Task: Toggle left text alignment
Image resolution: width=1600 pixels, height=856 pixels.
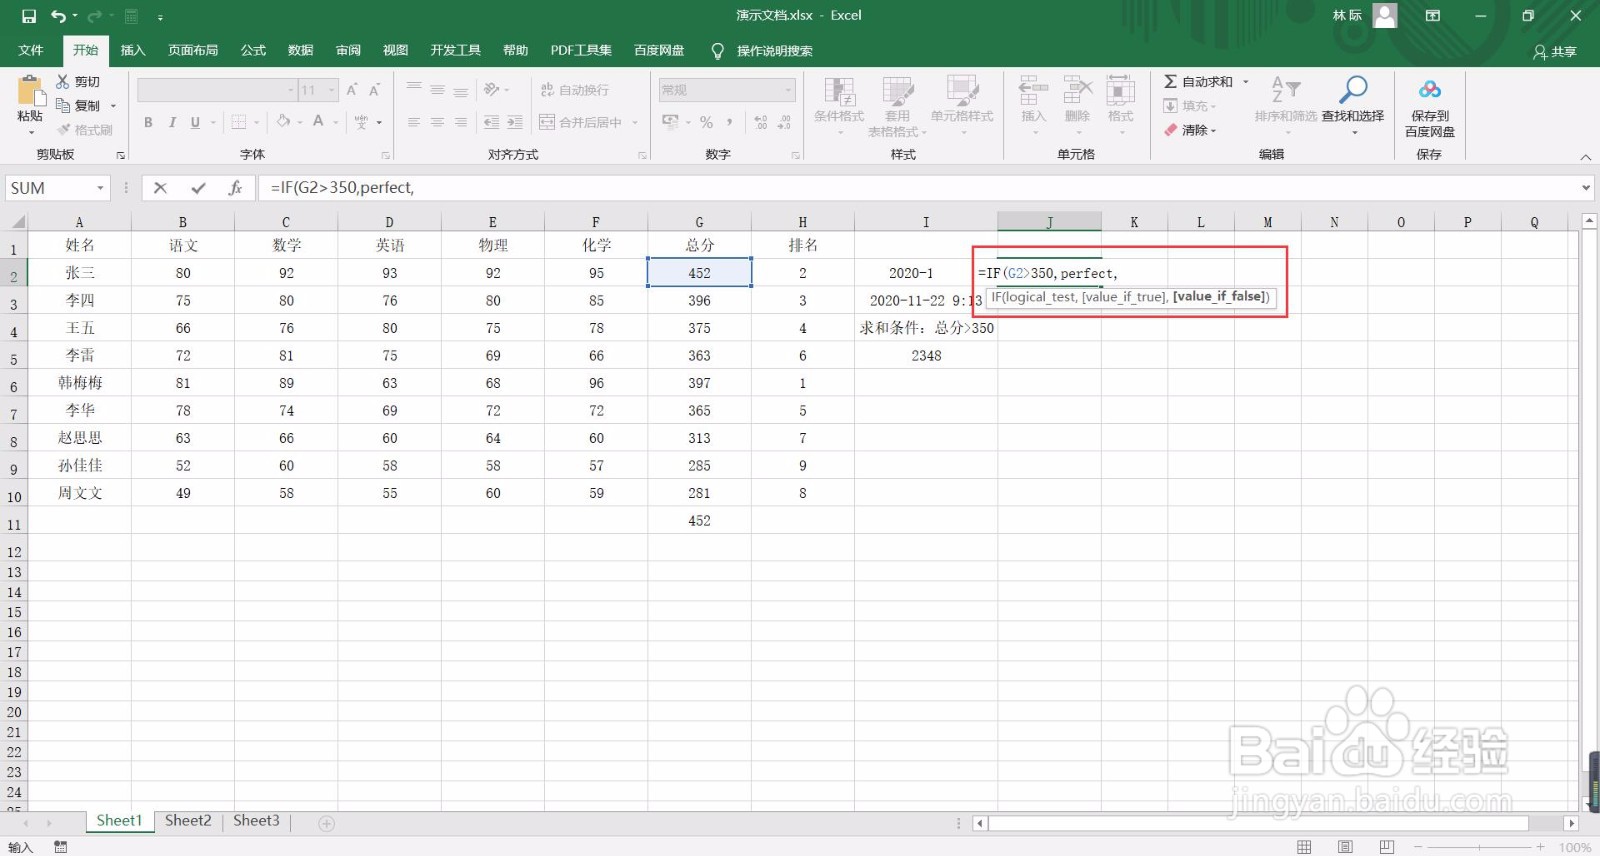Action: 413,122
